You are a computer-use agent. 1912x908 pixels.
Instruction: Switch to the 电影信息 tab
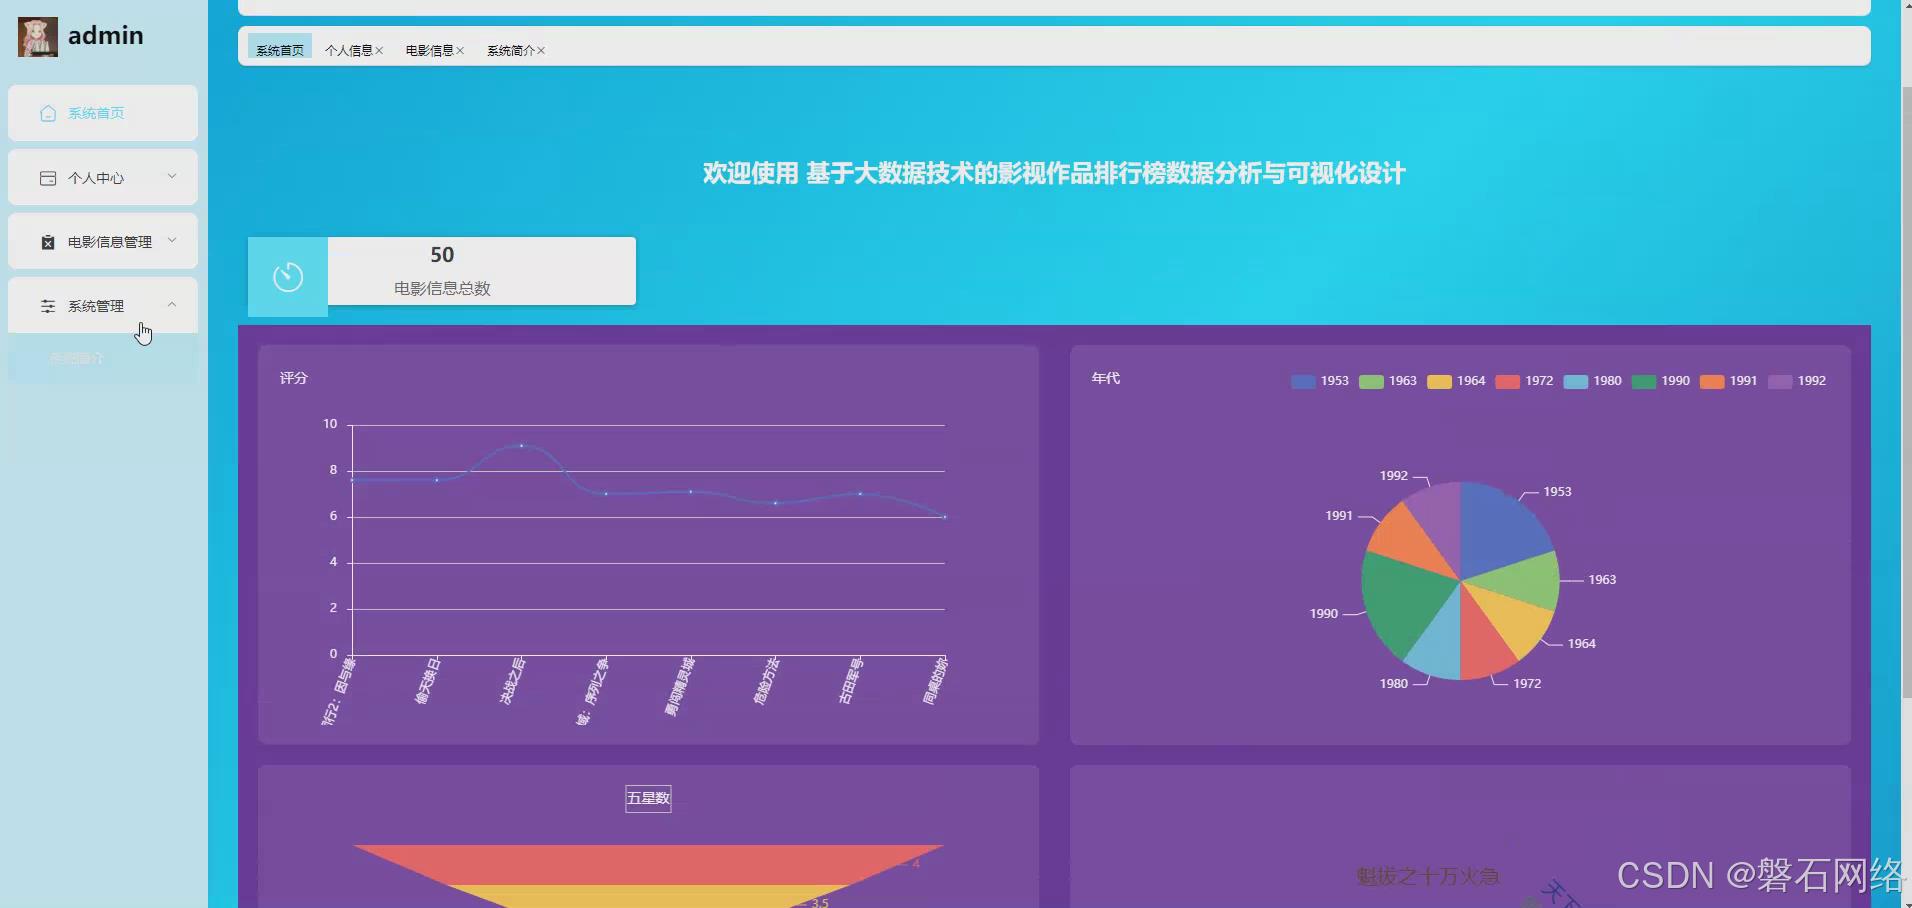tap(428, 50)
